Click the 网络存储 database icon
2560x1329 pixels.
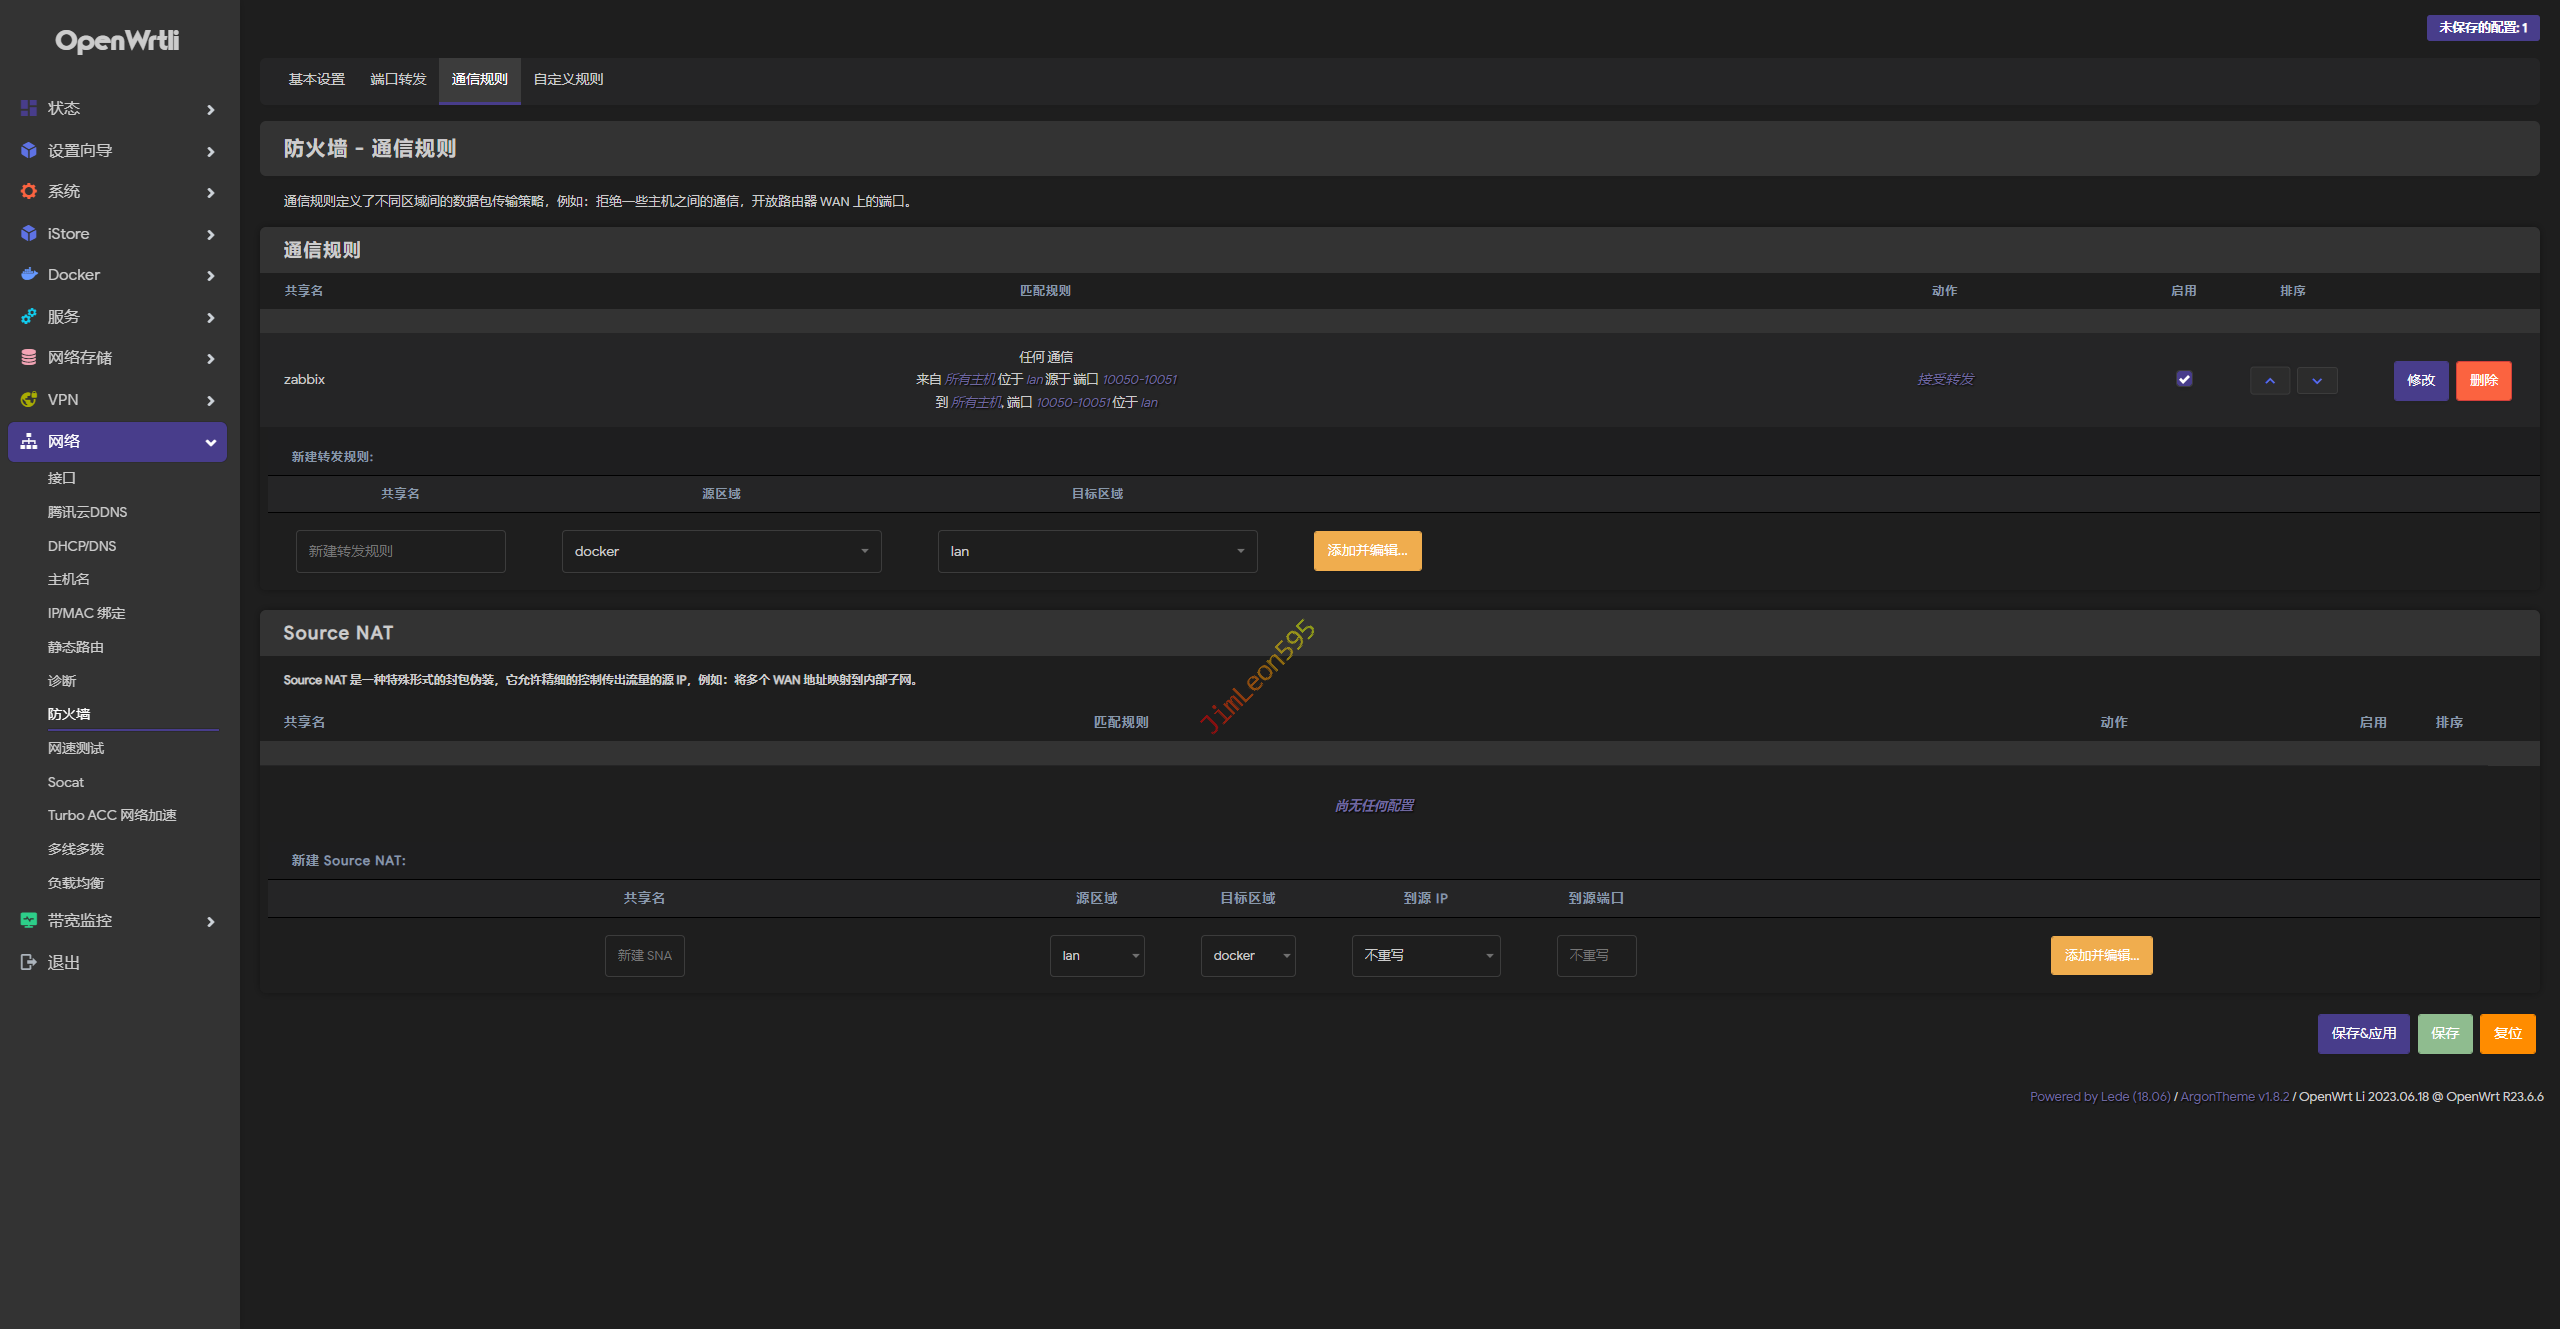29,357
